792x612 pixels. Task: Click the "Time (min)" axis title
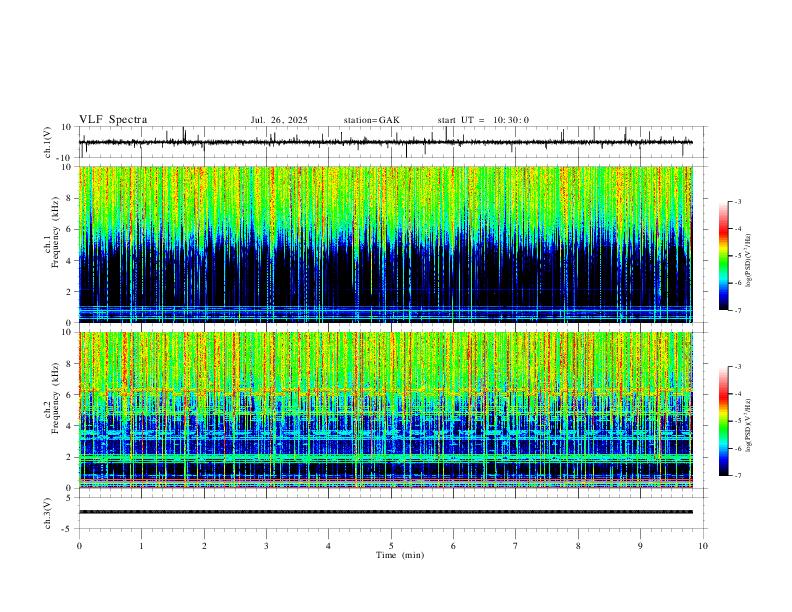400,555
